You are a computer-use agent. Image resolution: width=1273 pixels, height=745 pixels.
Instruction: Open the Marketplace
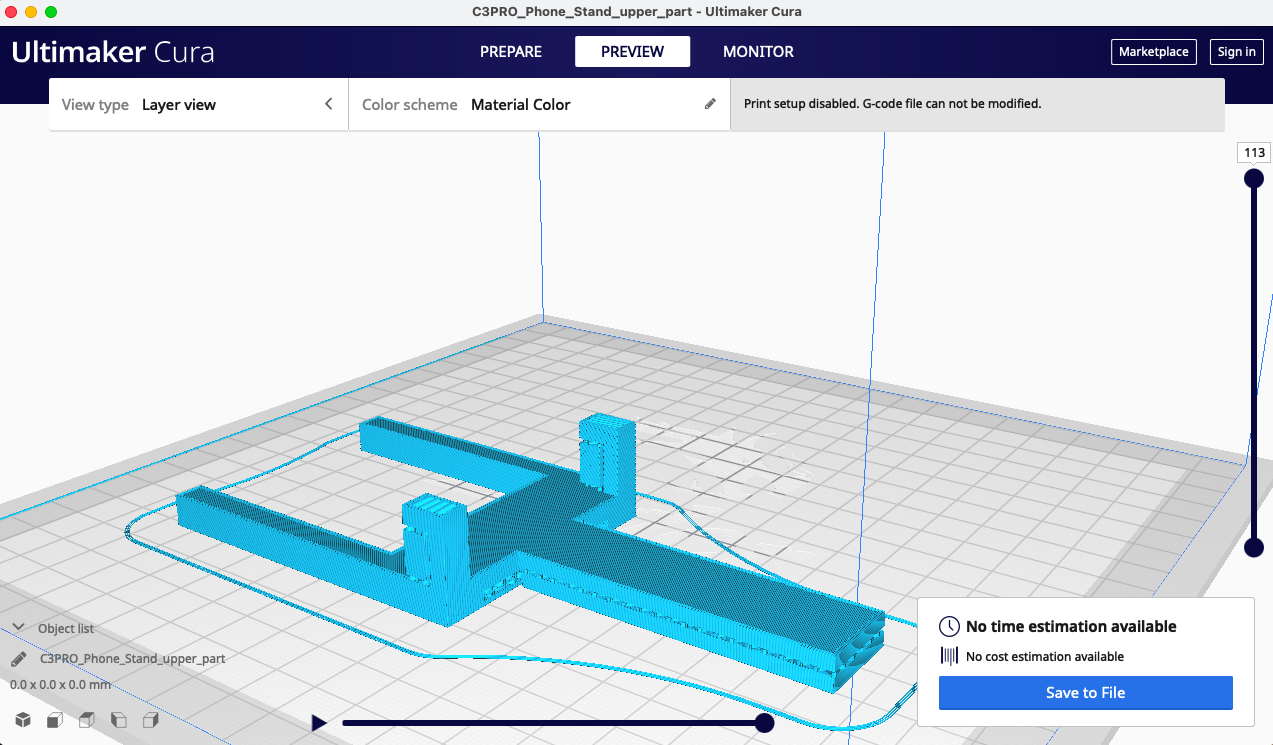pos(1154,52)
